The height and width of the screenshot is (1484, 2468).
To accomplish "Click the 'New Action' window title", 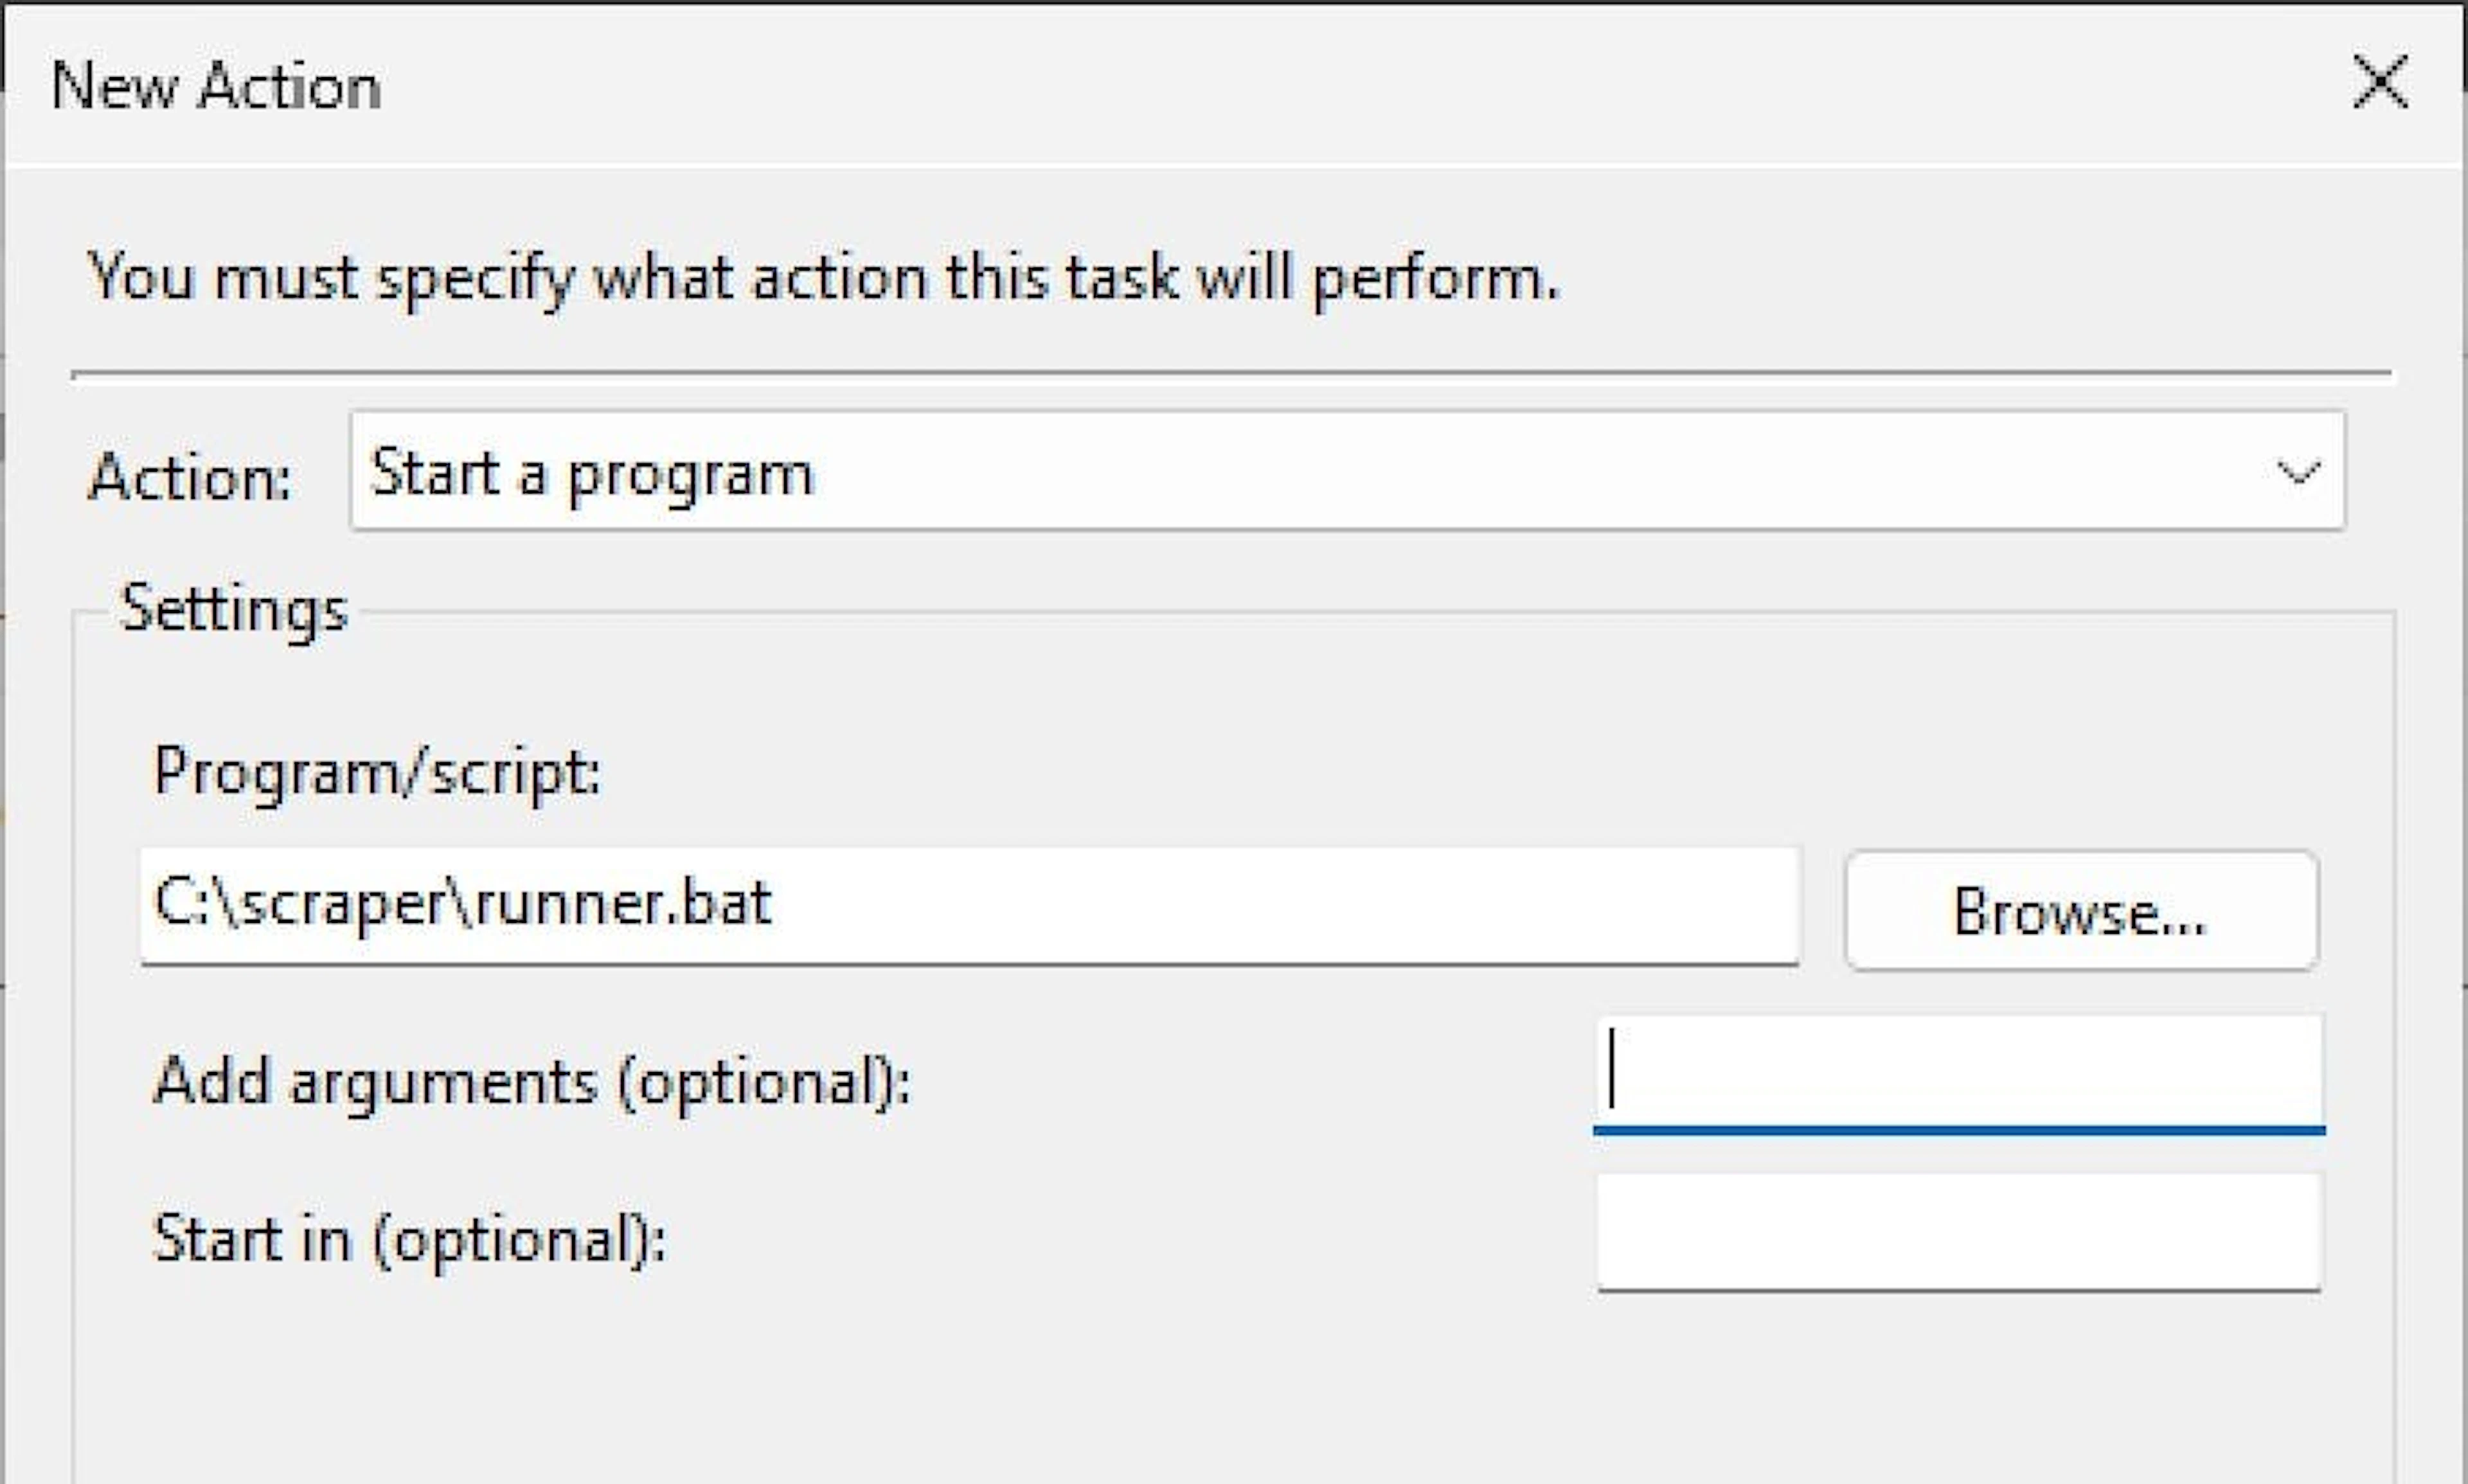I will (x=216, y=86).
